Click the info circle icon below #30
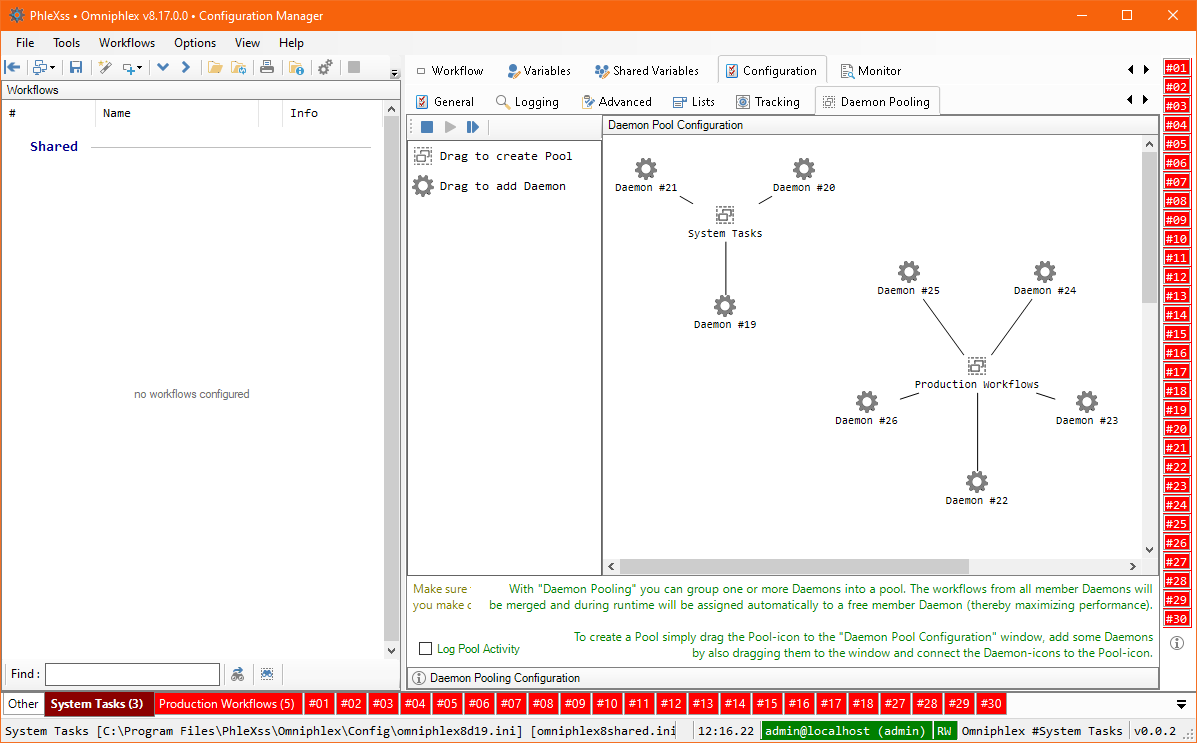Viewport: 1197px width, 743px height. point(1176,643)
